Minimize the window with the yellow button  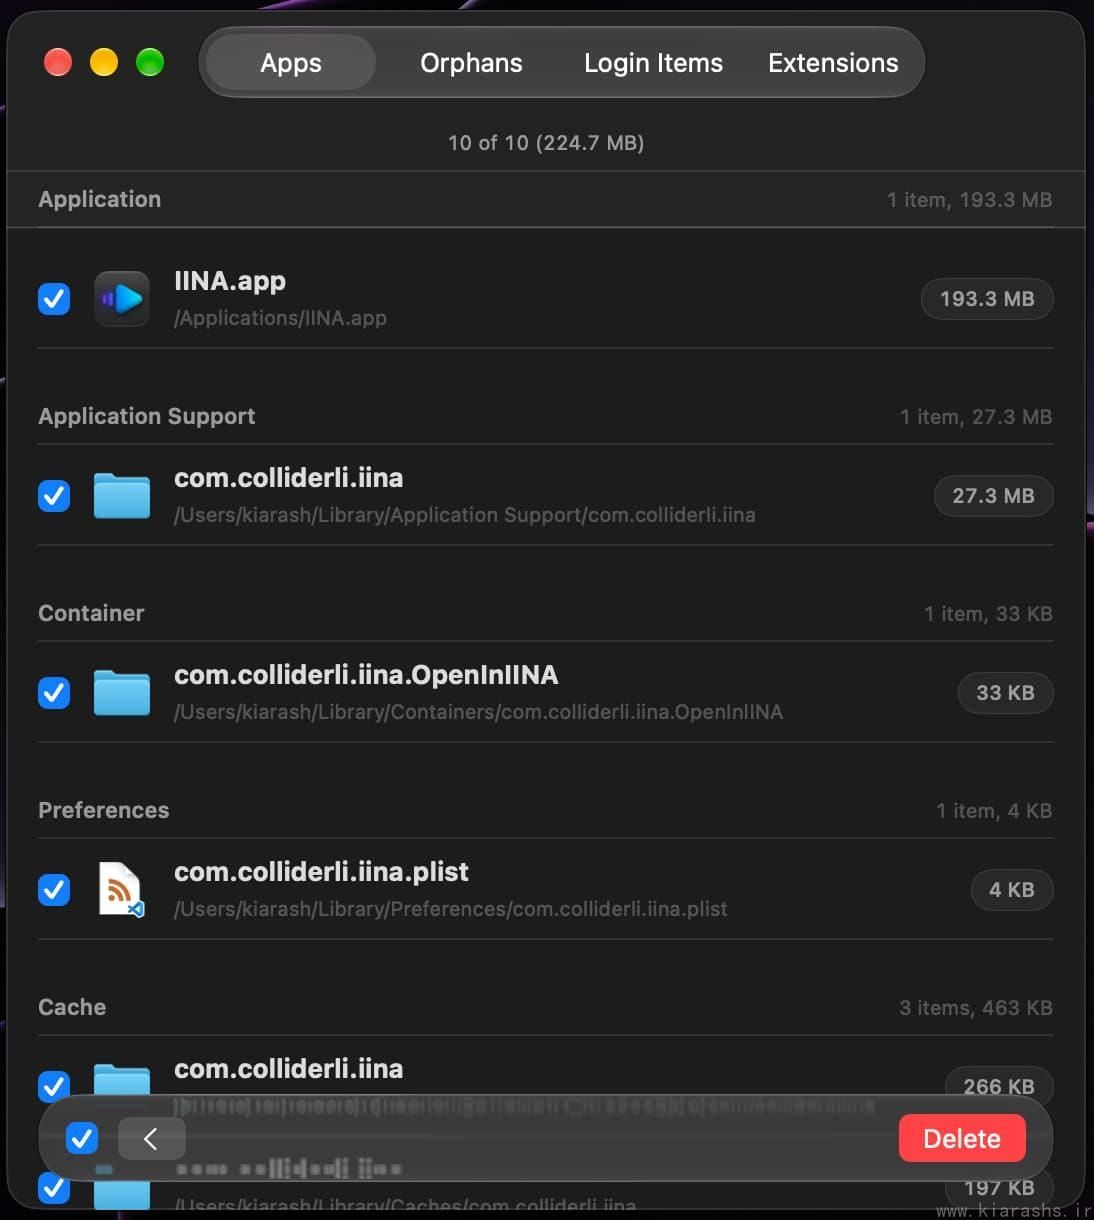coord(104,62)
